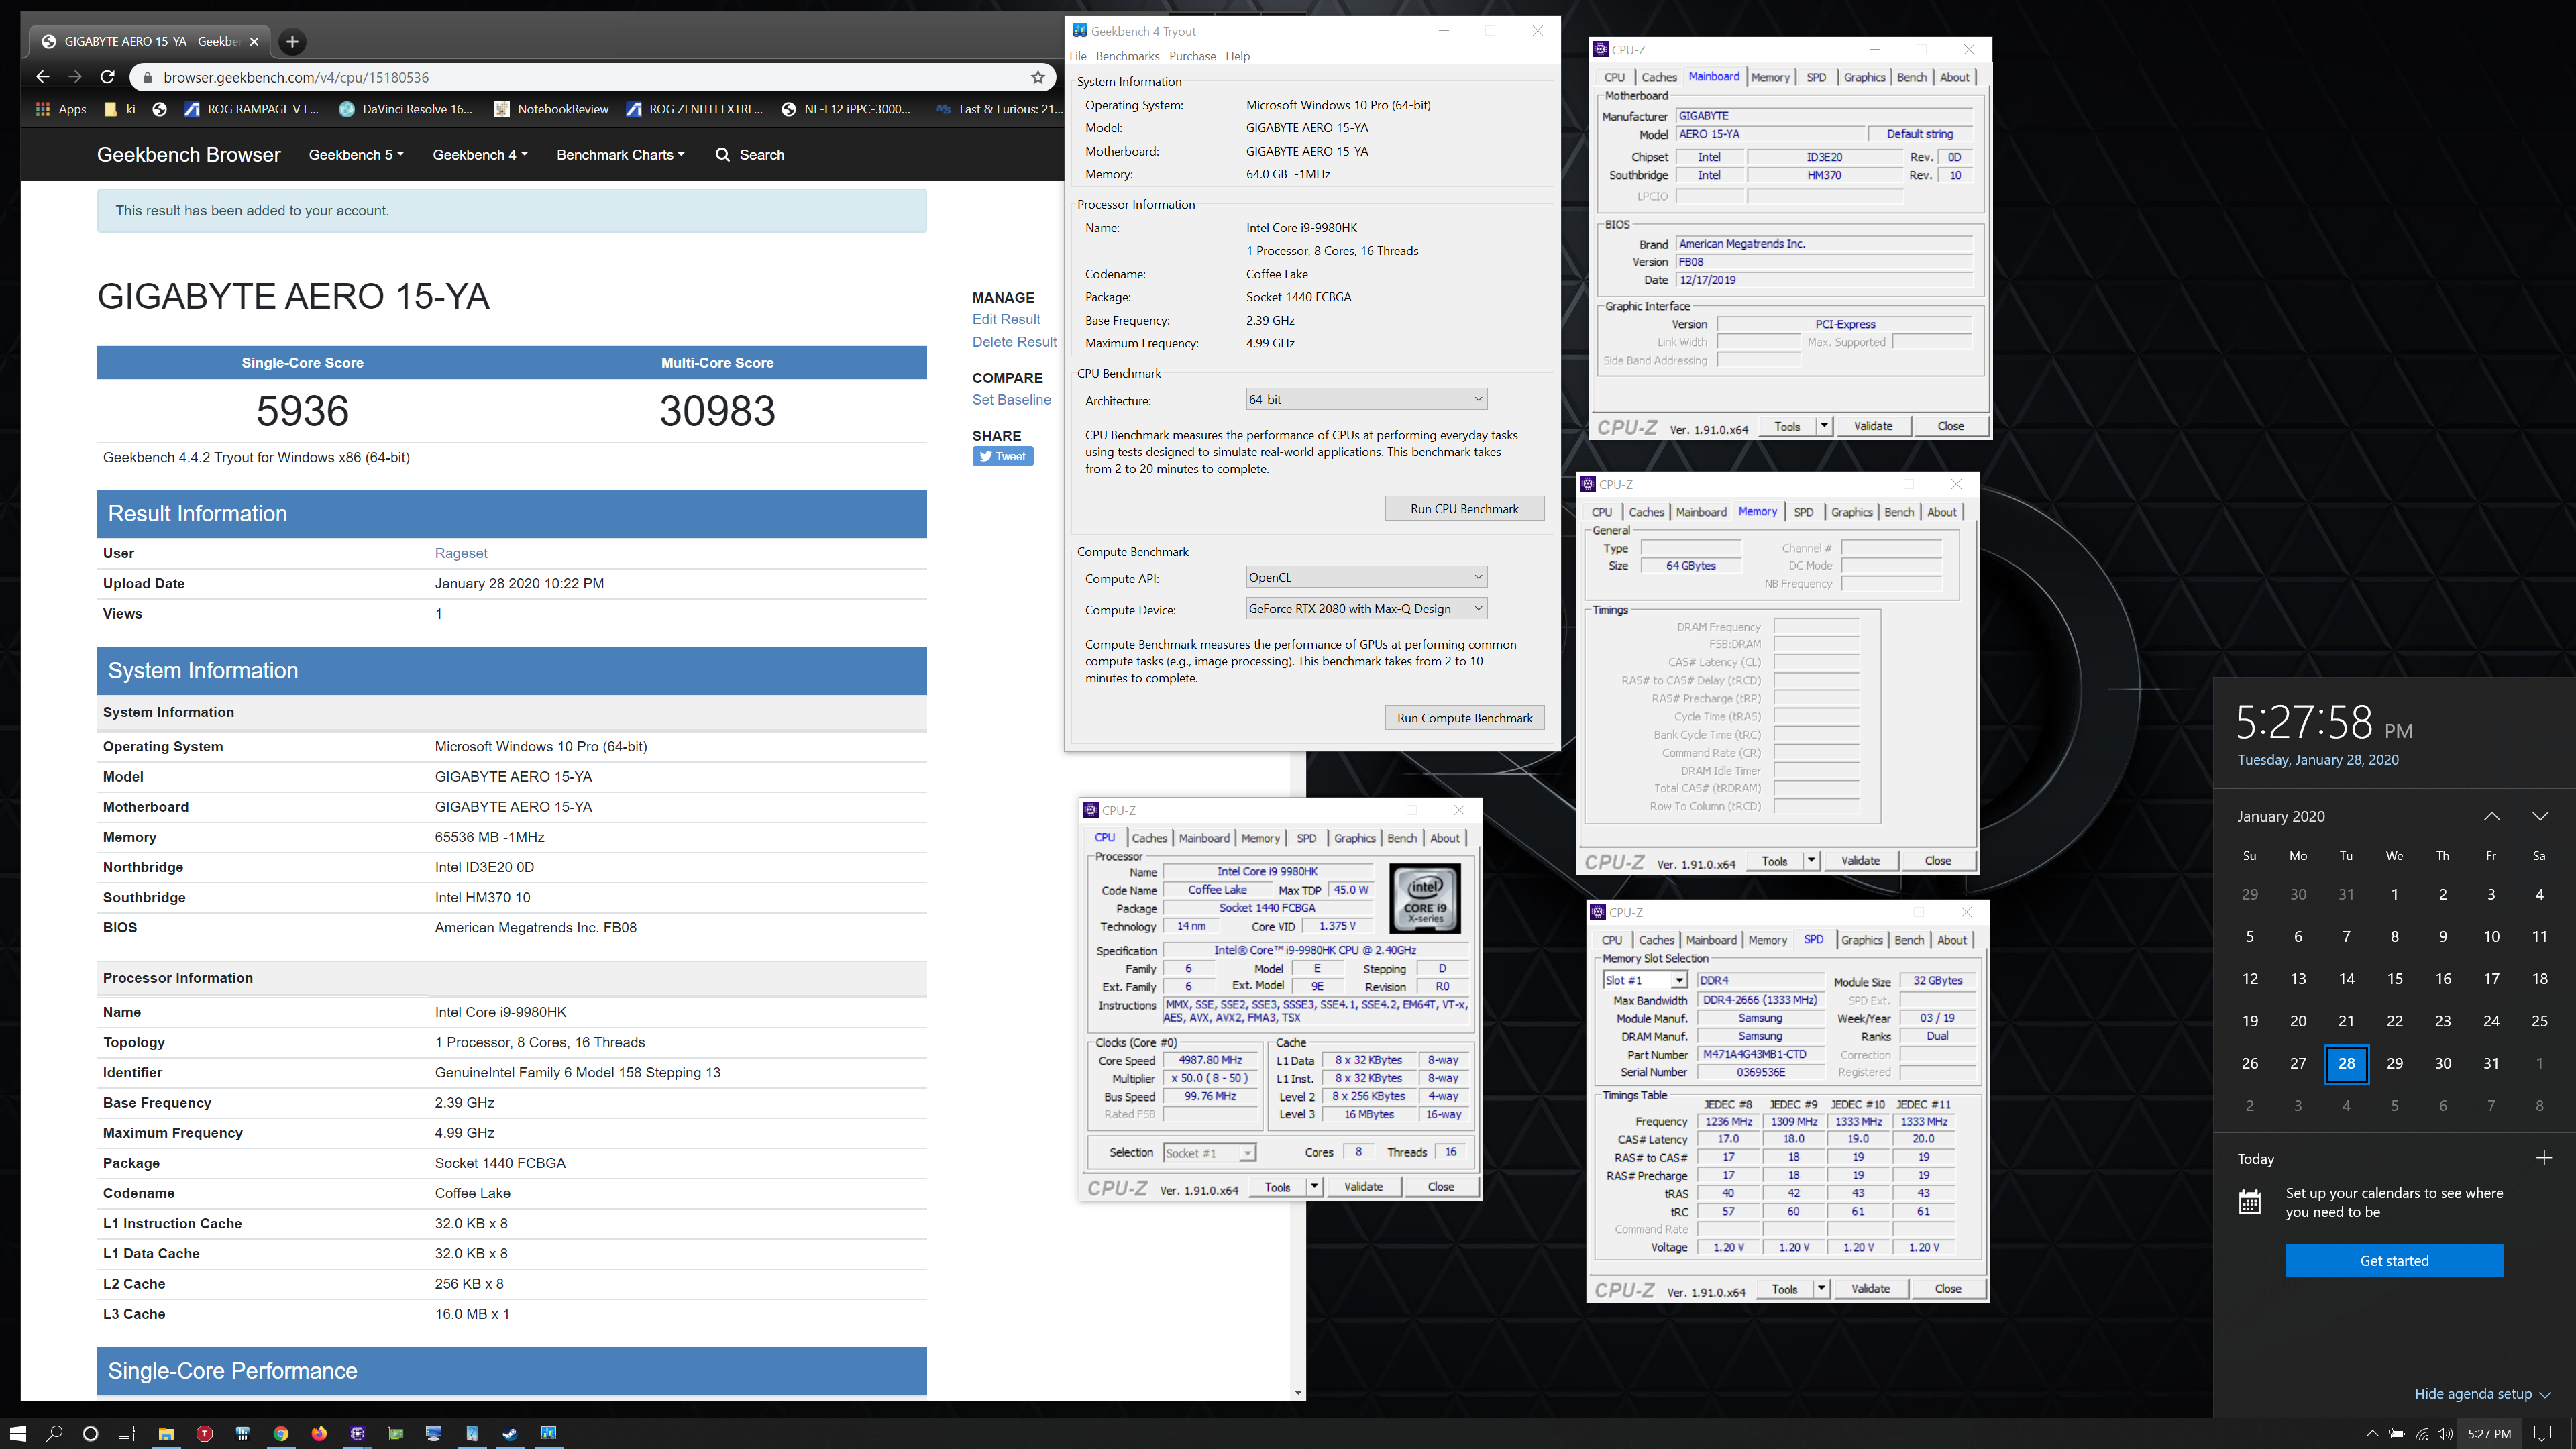
Task: Collapse agenda via Hide agenda setup
Action: (2482, 1394)
